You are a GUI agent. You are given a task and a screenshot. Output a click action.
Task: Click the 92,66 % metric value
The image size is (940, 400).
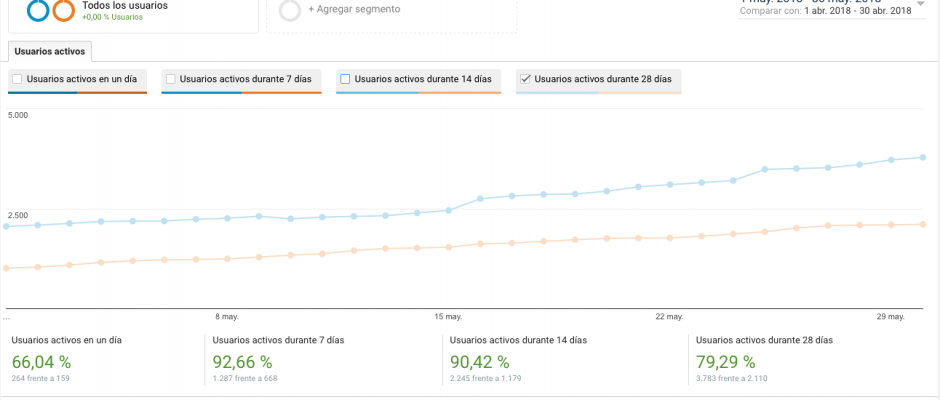point(242,362)
